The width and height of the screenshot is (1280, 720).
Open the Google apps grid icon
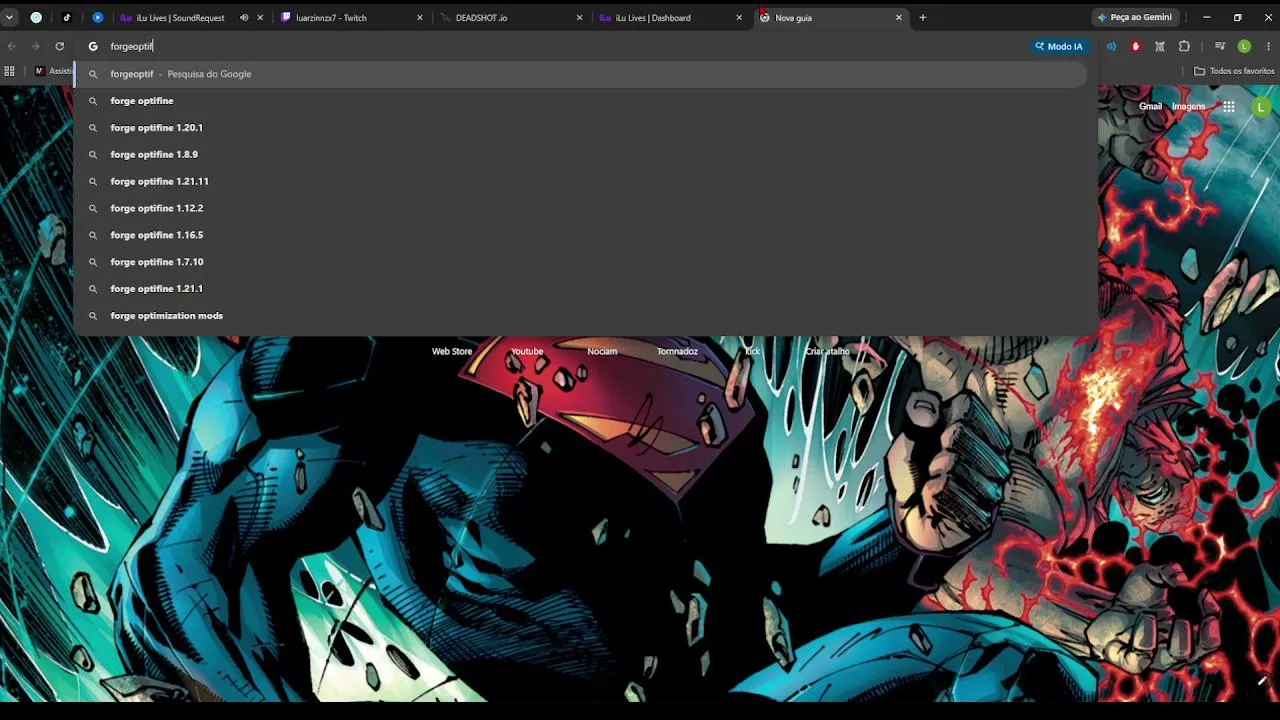click(1229, 107)
